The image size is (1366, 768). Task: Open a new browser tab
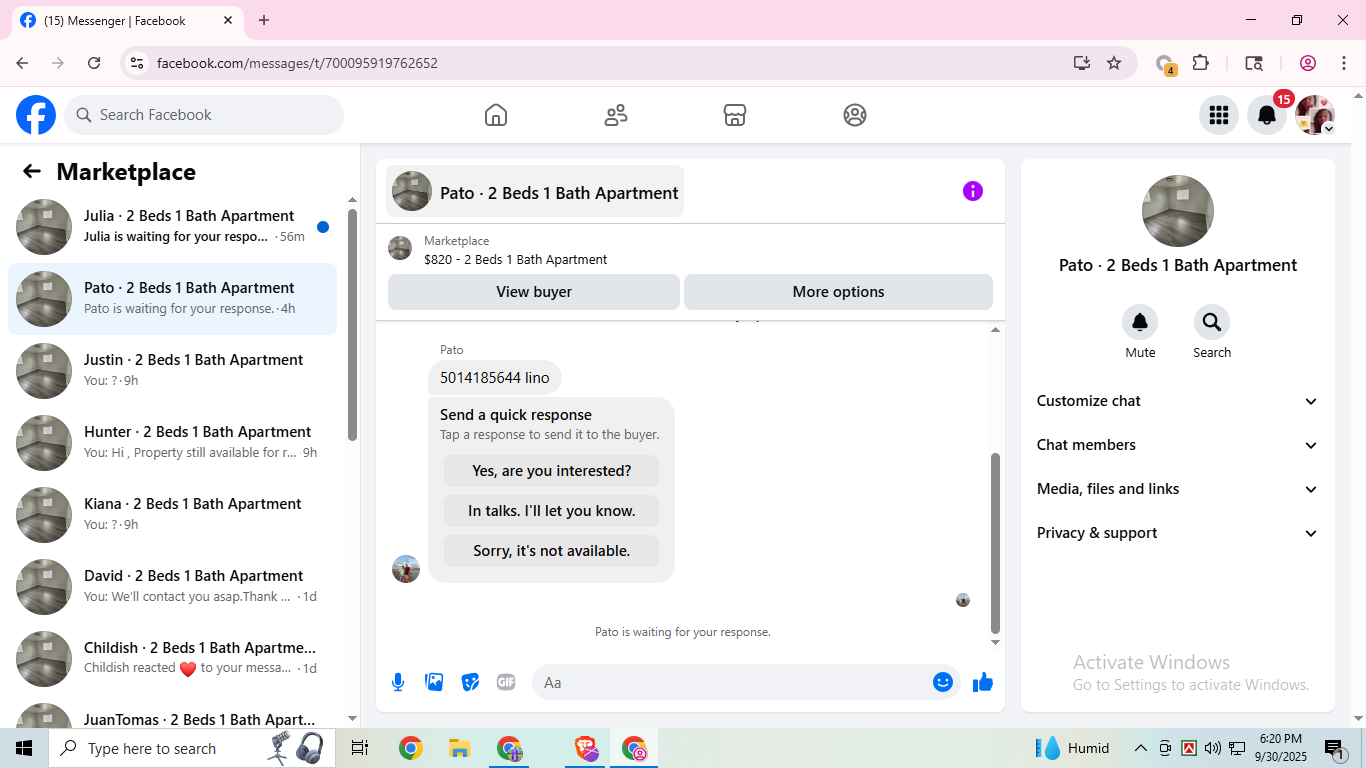(264, 20)
